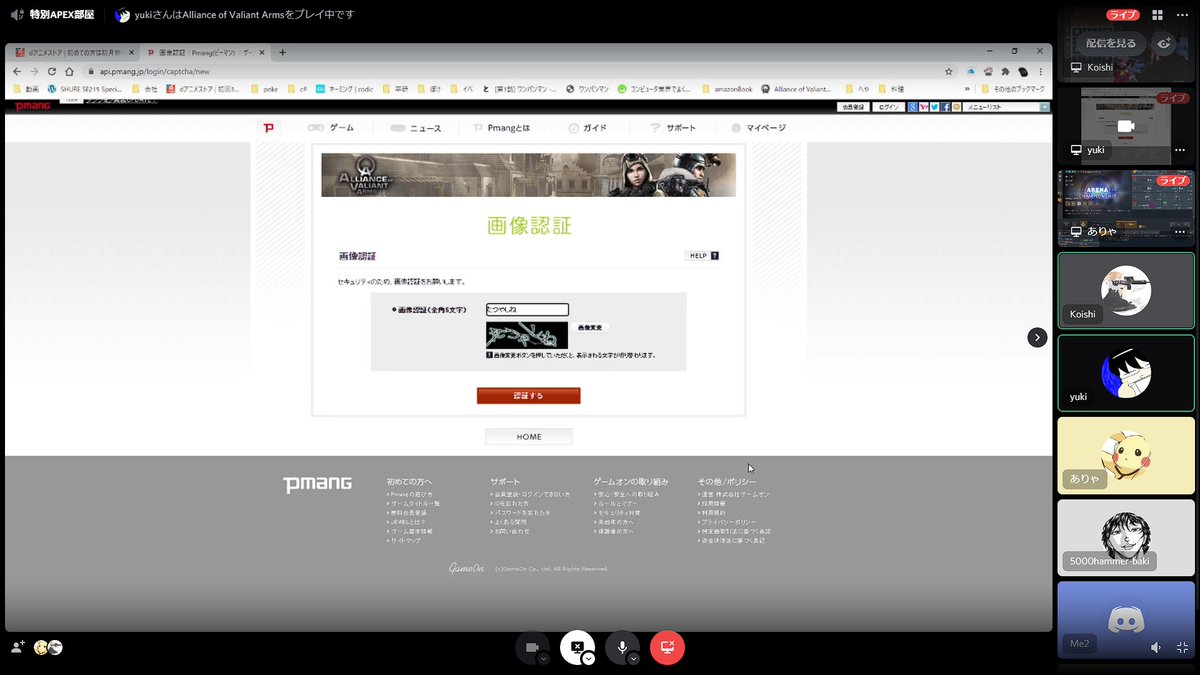The image size is (1200, 675).
Task: Select ありゃ's ARENA stream thumbnail
Action: coord(1126,207)
